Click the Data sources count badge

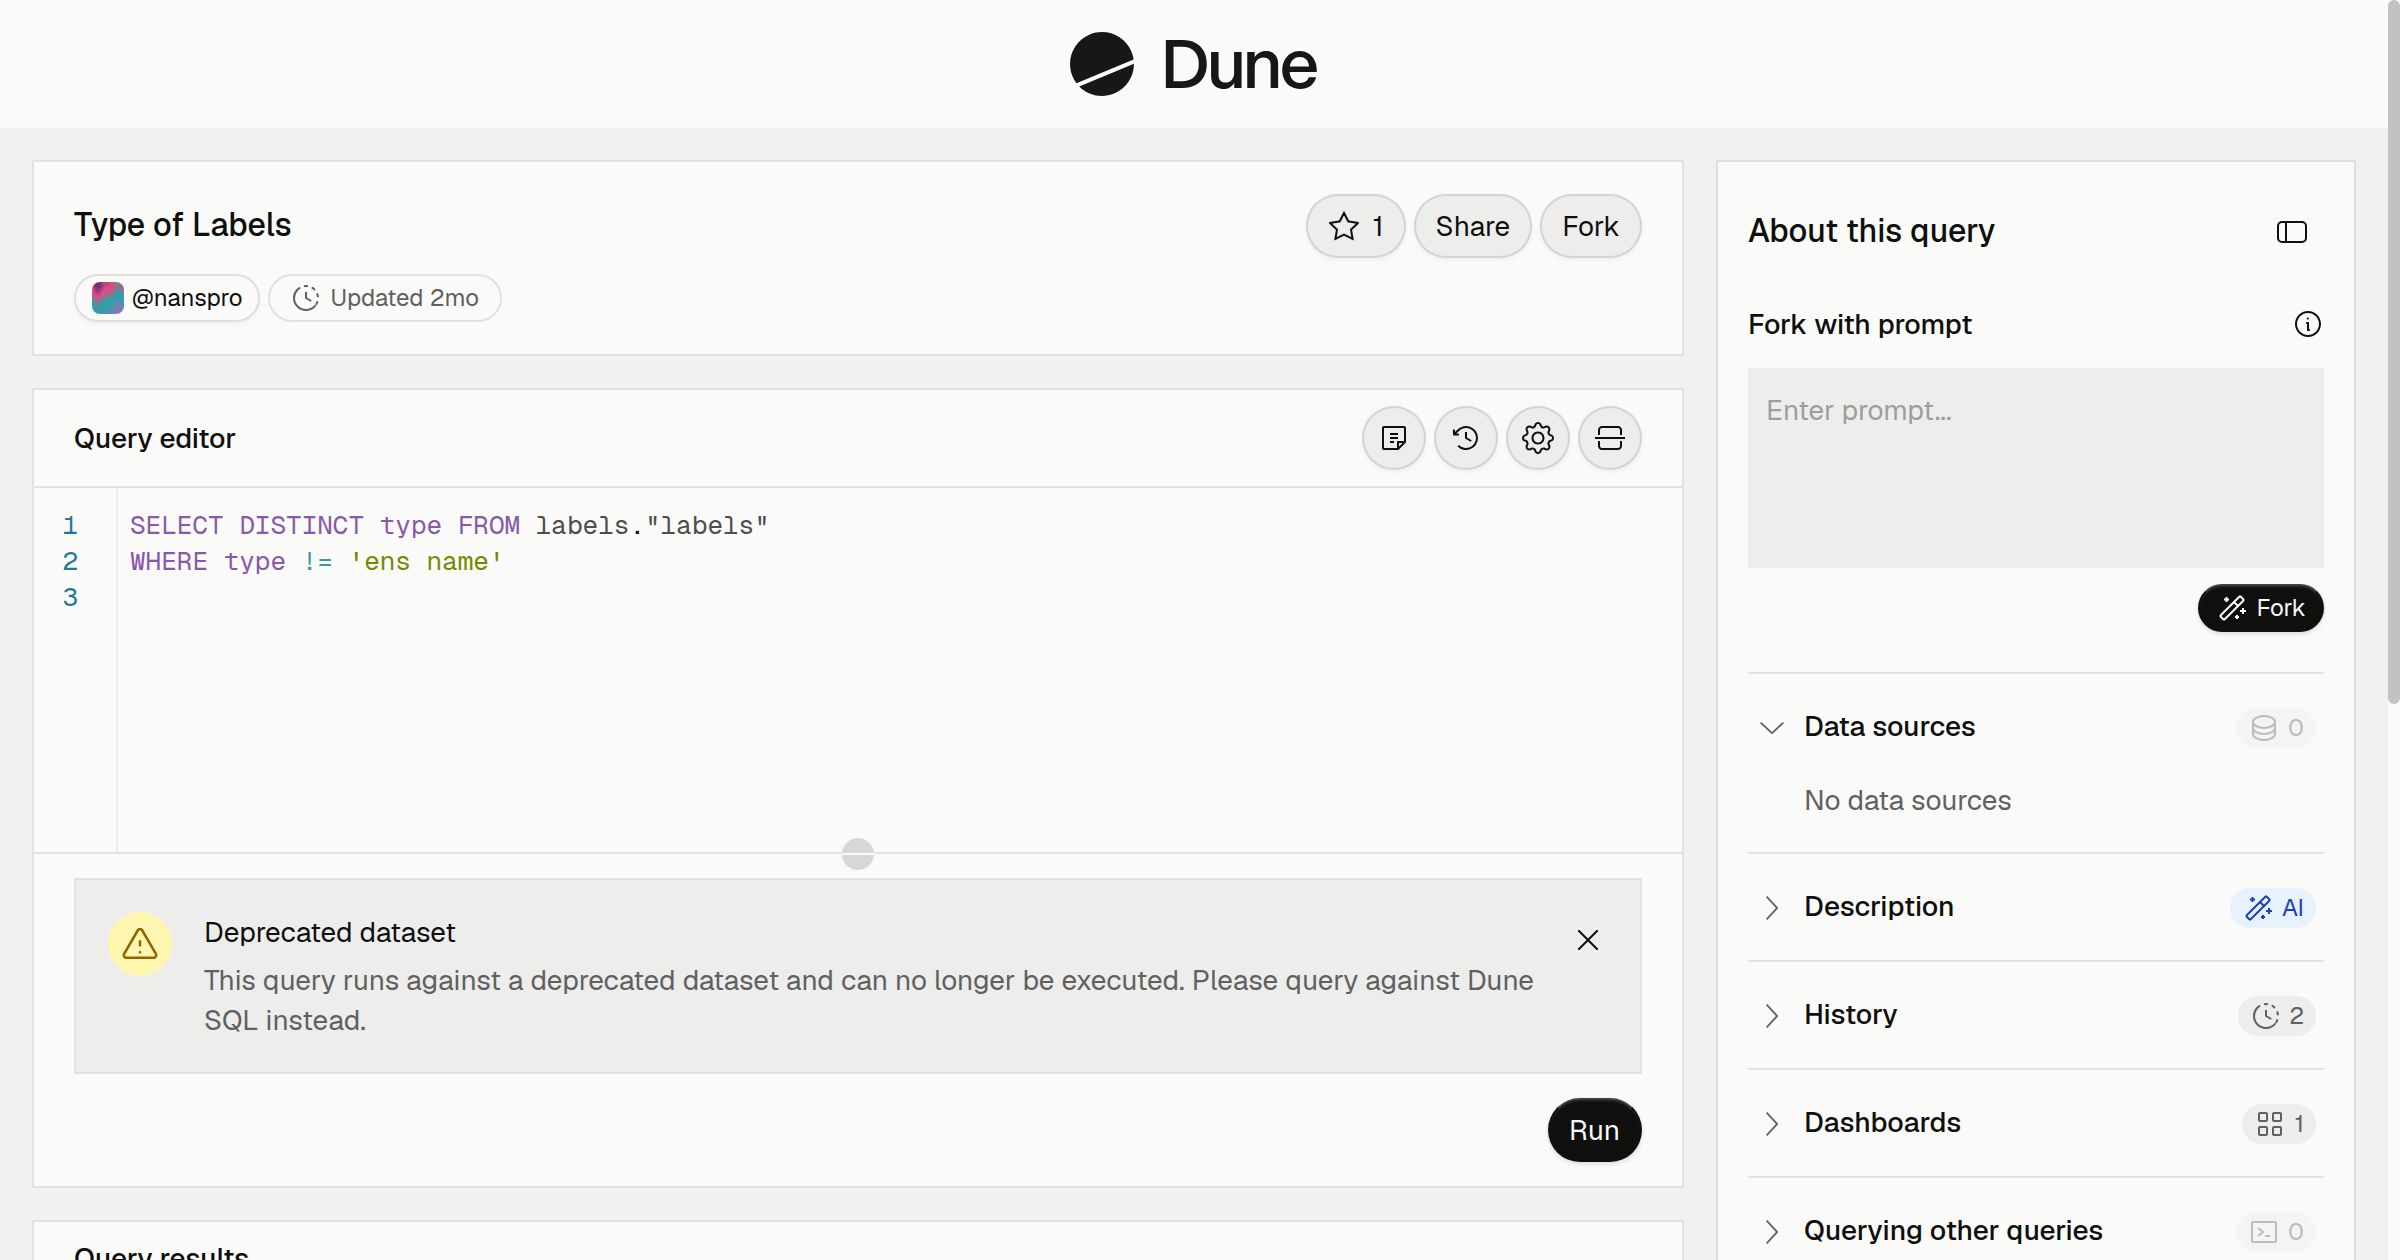2276,727
